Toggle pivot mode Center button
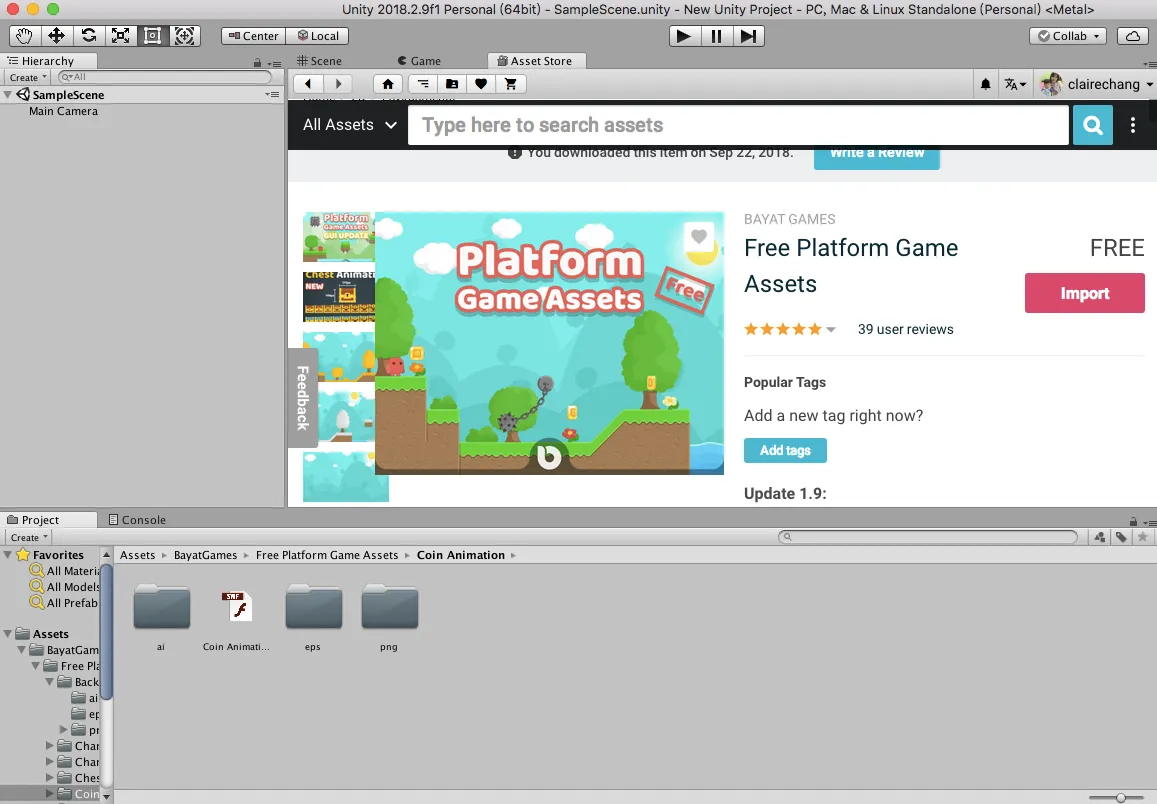 point(253,35)
